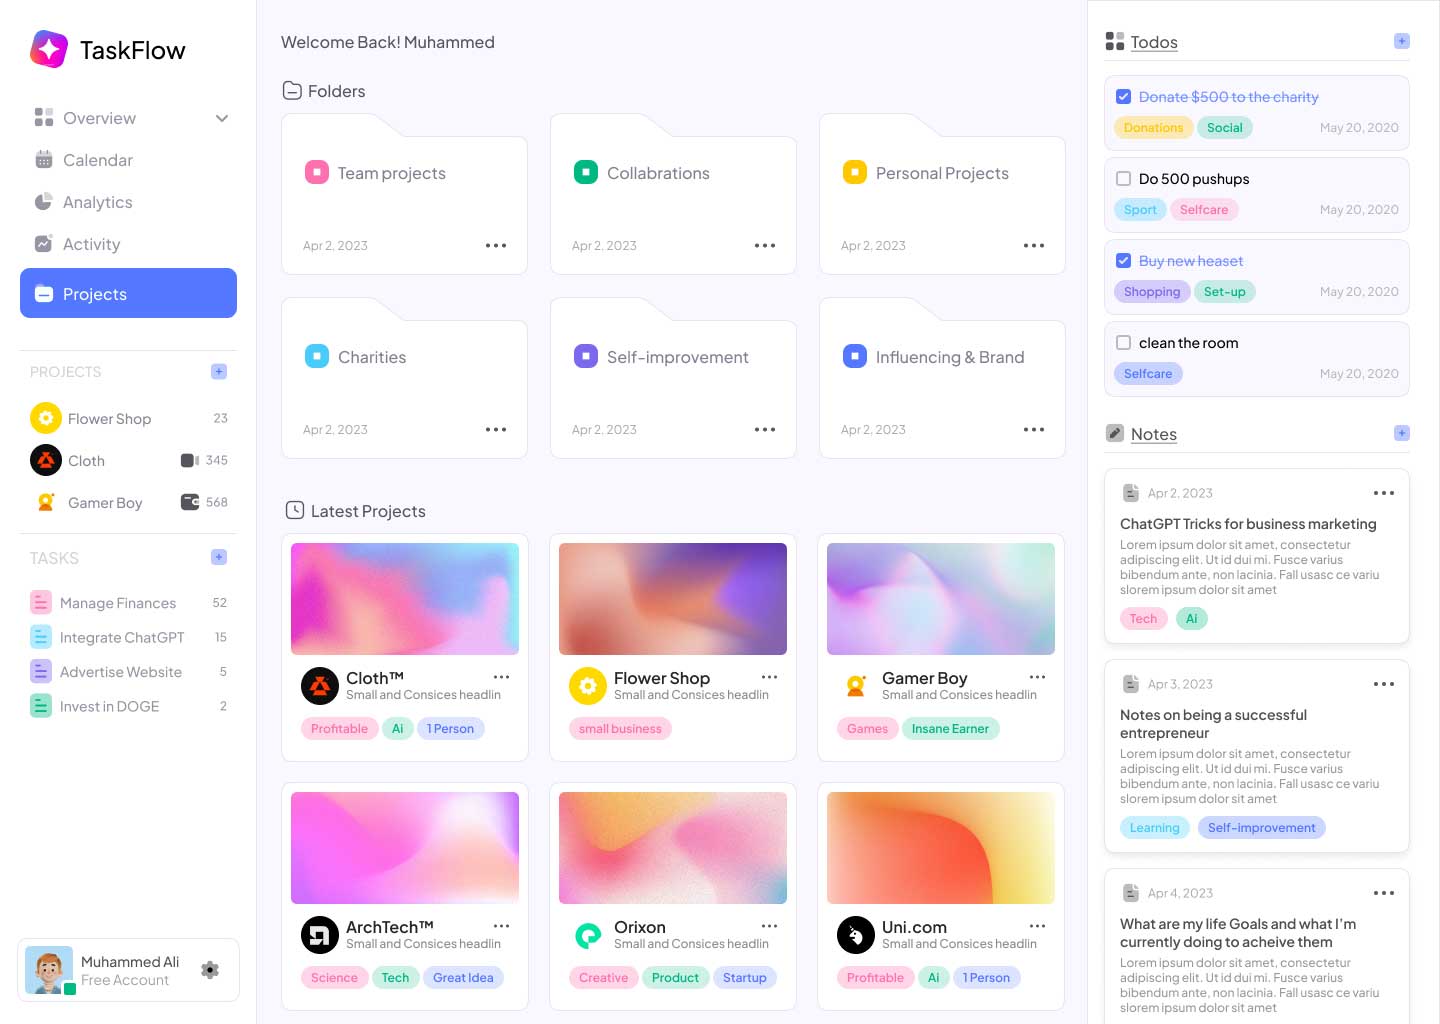Add a new task in sidebar TASKS section
Image resolution: width=1440 pixels, height=1024 pixels.
click(219, 557)
